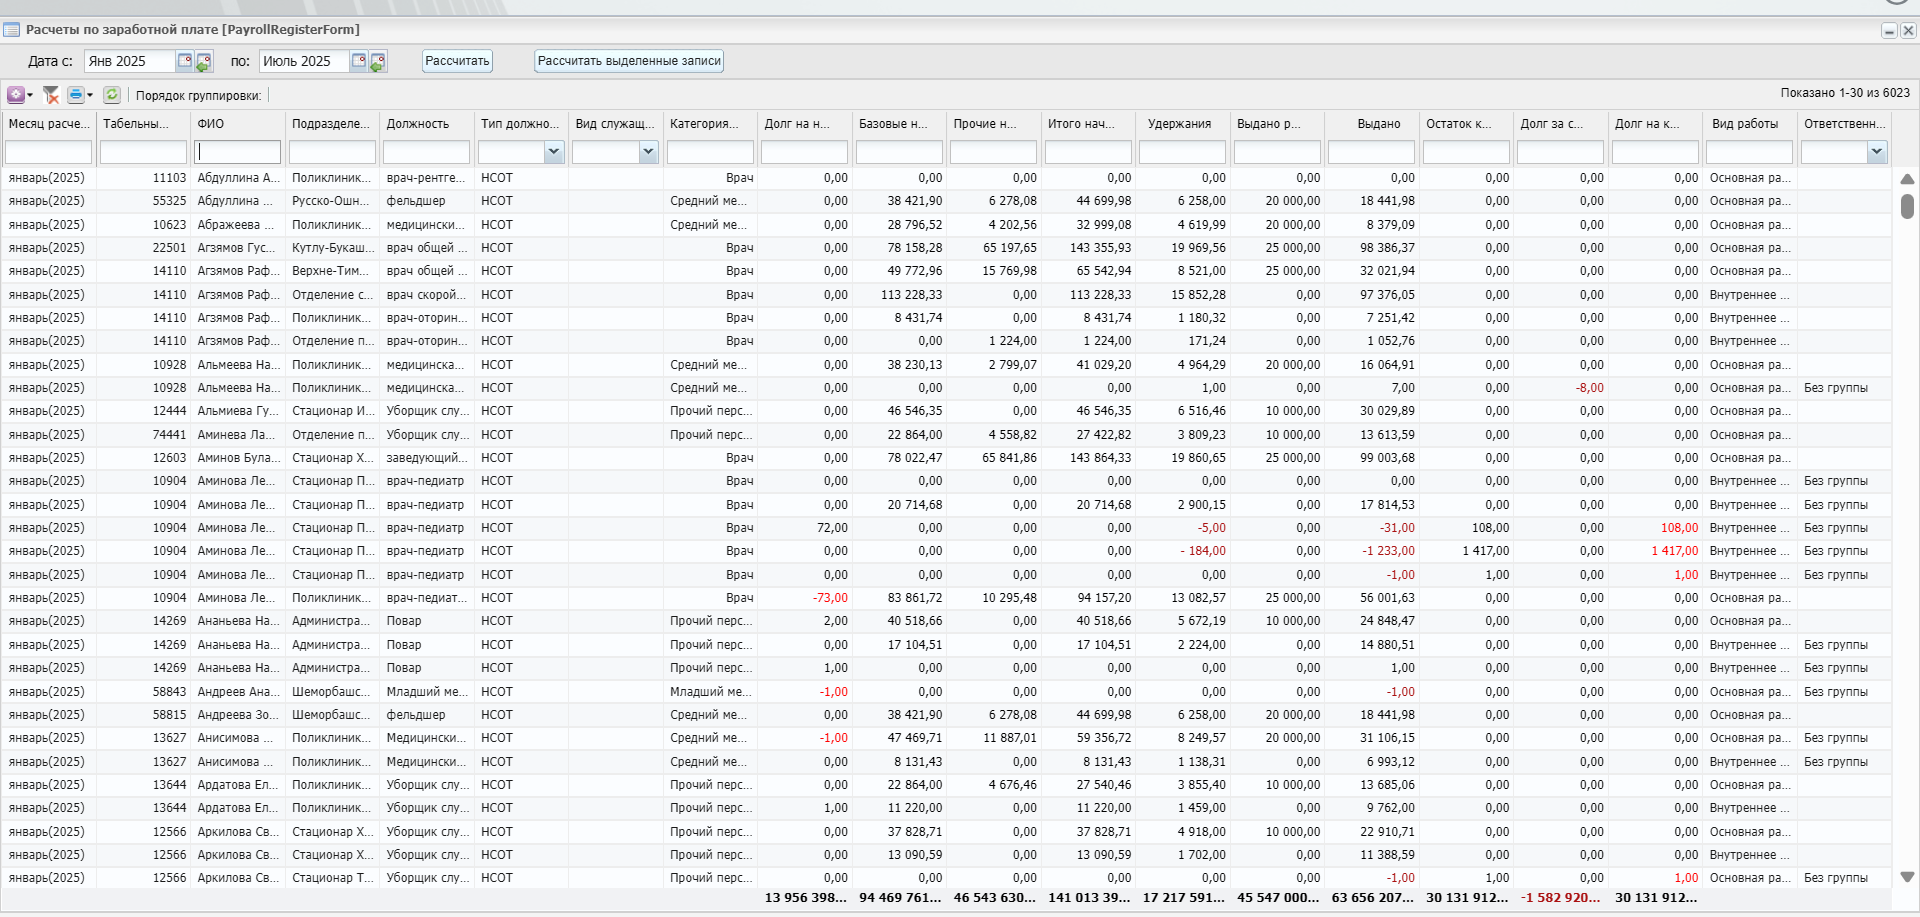Click the '27 540,46' total cell
Image resolution: width=1920 pixels, height=917 pixels.
1088,785
